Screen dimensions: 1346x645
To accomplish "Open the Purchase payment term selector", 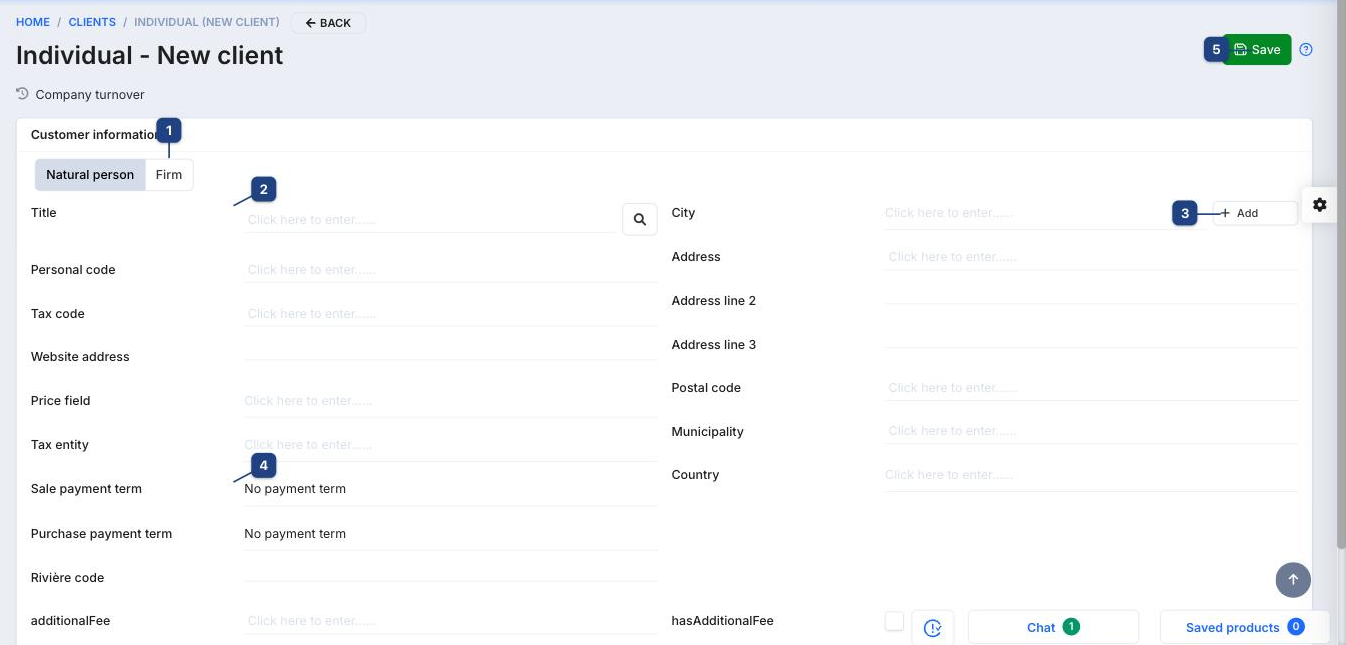I will (450, 534).
